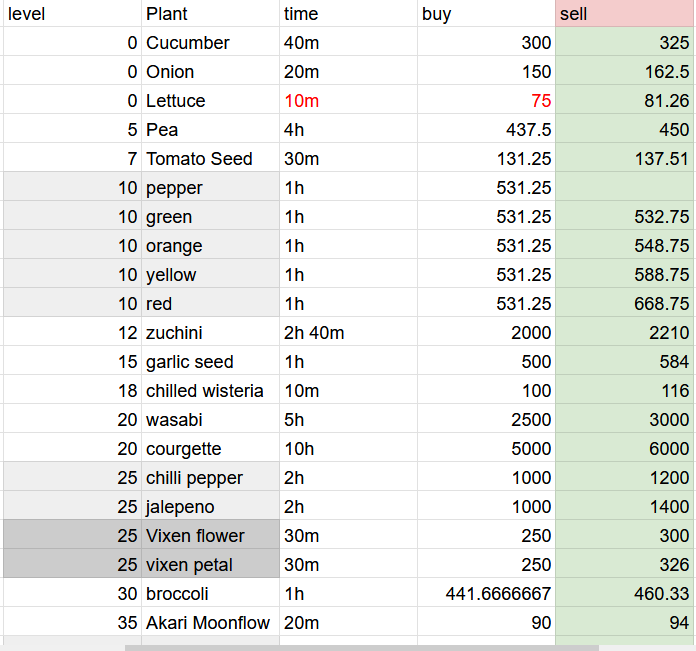The height and width of the screenshot is (651, 696).
Task: Click the horizontal scrollbar at the bottom
Action: [360, 647]
